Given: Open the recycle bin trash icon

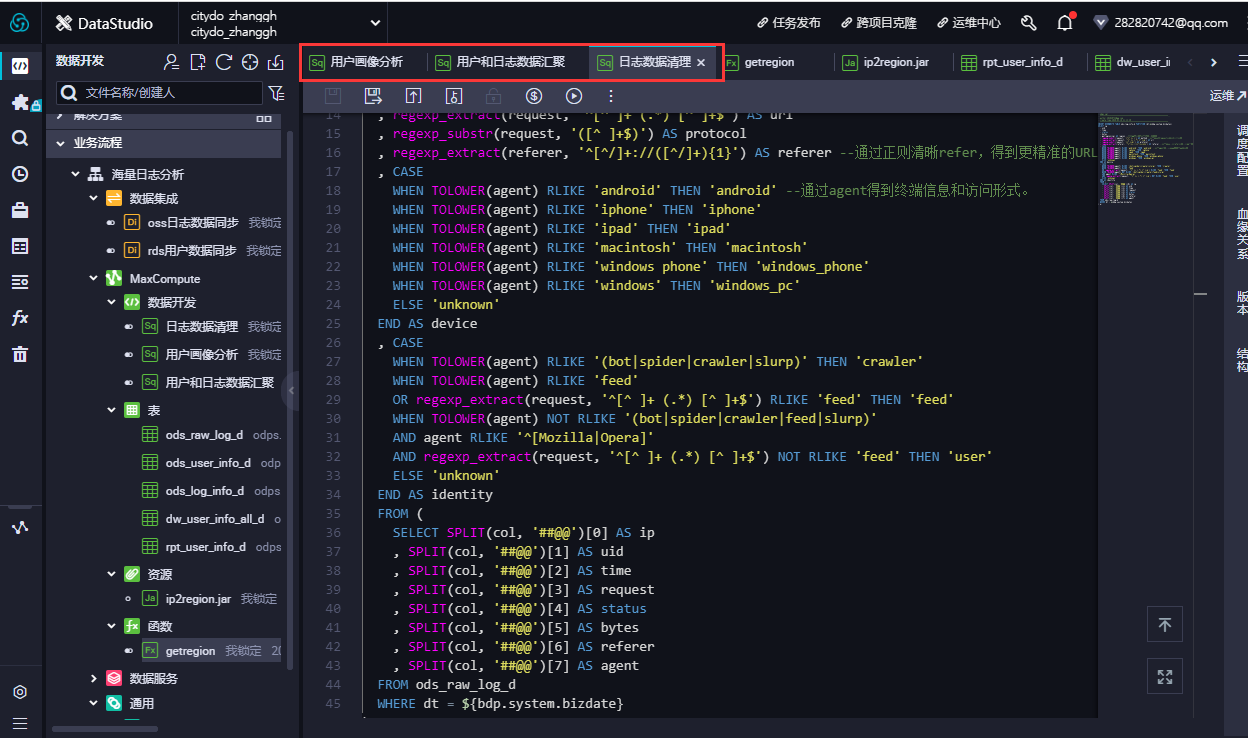Looking at the screenshot, I should point(20,354).
